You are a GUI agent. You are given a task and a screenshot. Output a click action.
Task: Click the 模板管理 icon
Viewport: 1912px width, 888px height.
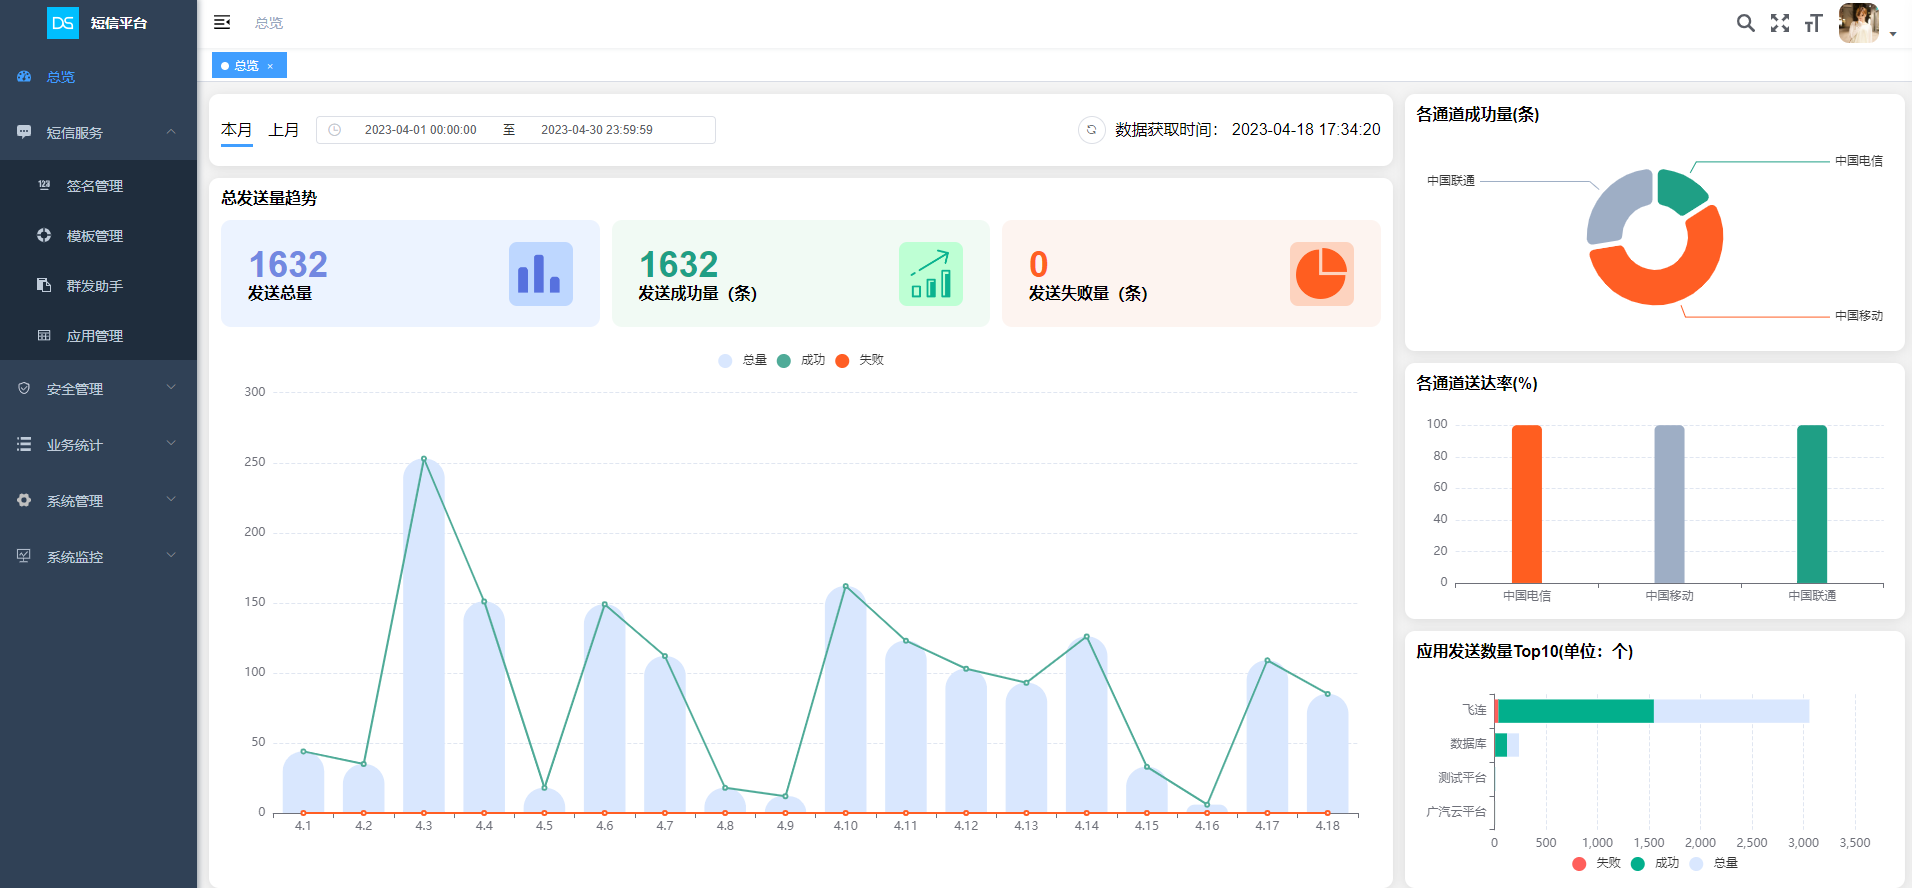[44, 235]
